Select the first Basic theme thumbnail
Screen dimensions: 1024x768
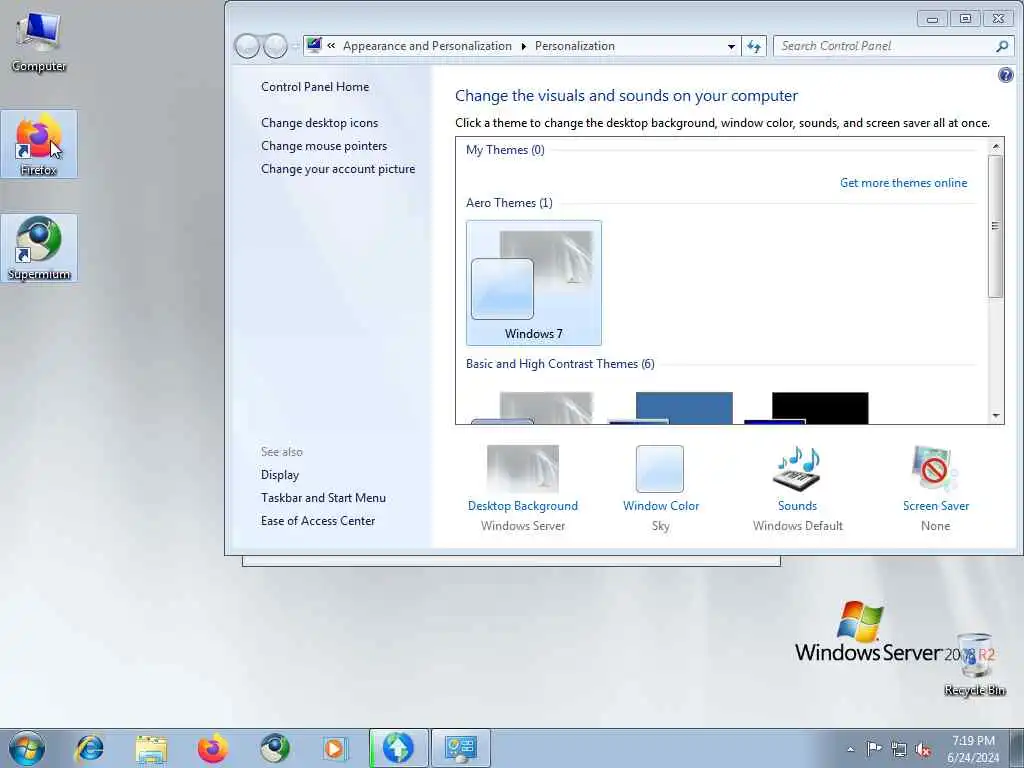pos(534,408)
